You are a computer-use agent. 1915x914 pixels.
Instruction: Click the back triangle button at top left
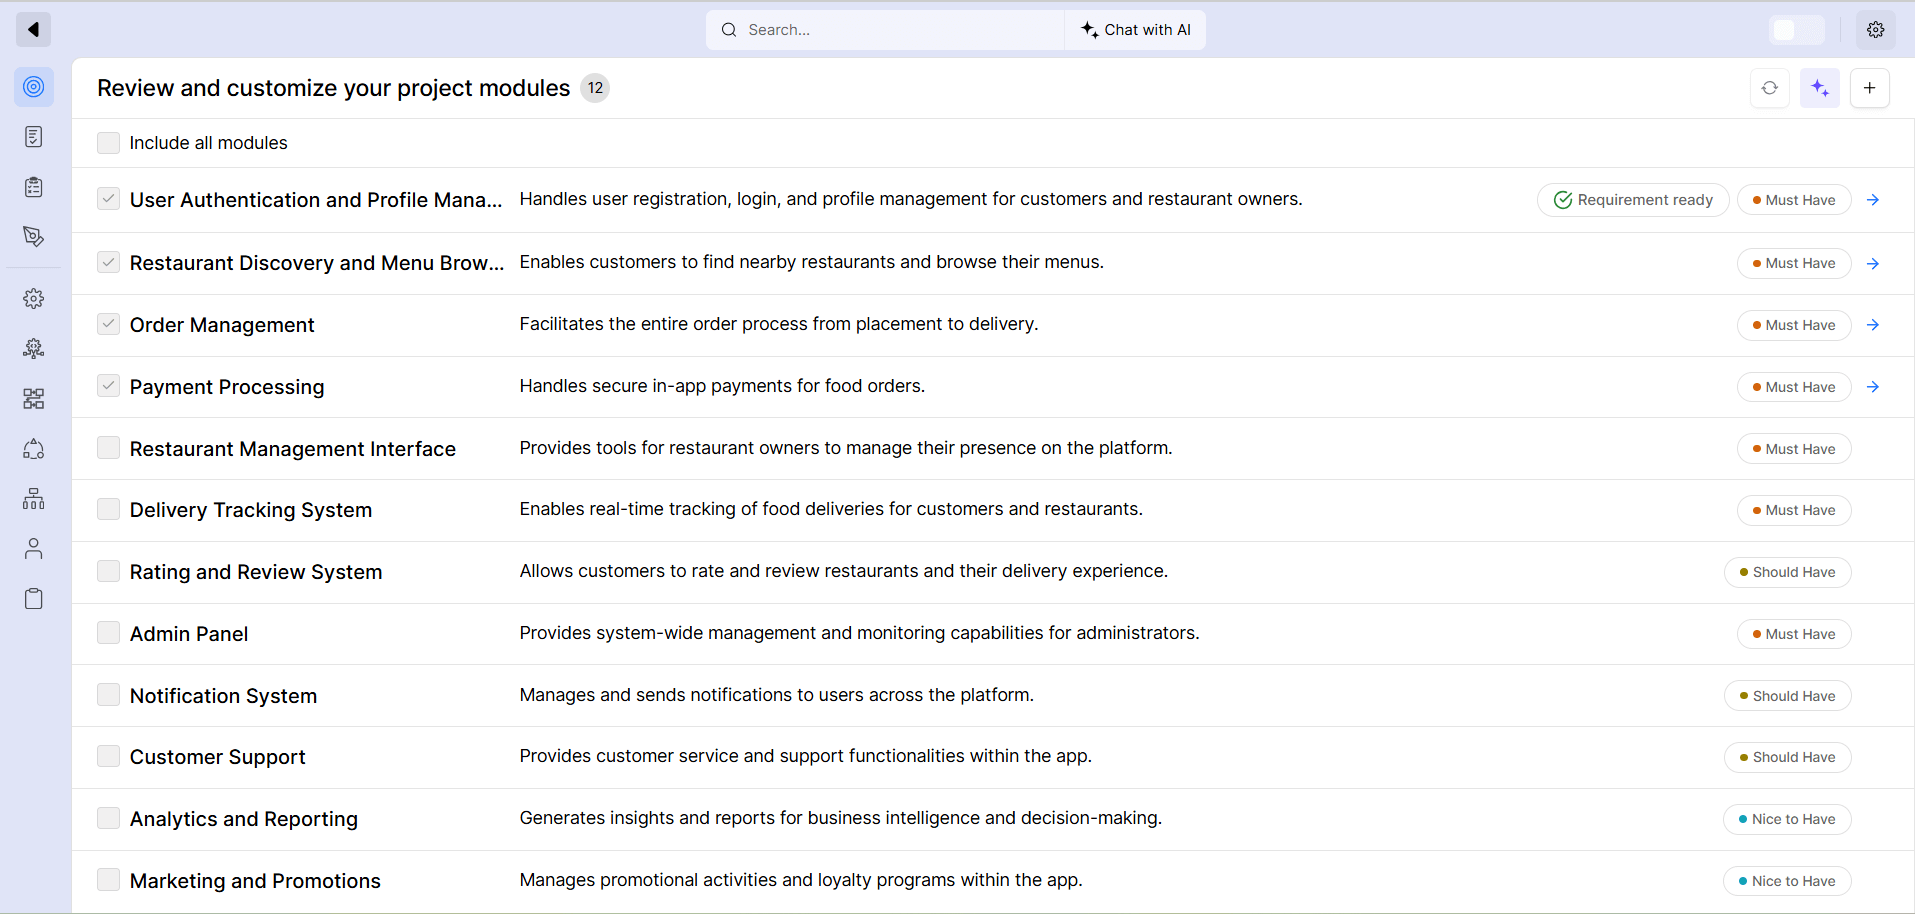[33, 30]
